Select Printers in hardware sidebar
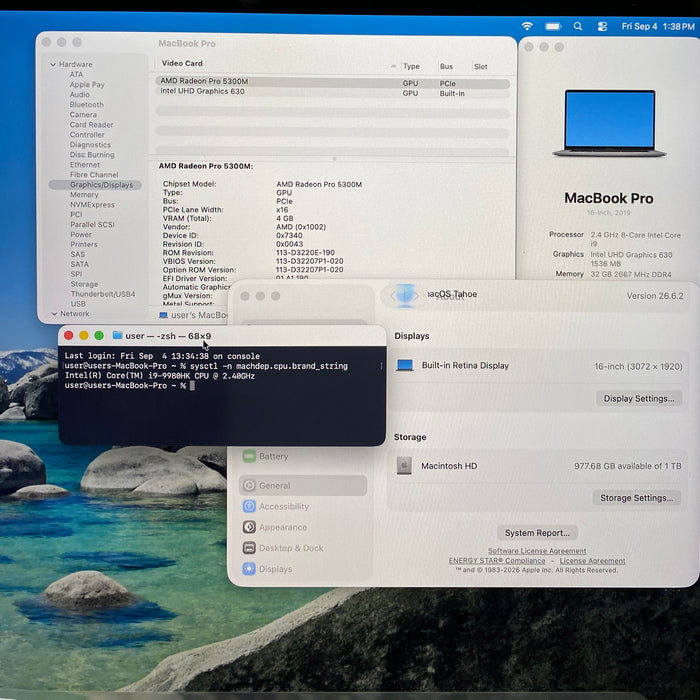 click(83, 244)
